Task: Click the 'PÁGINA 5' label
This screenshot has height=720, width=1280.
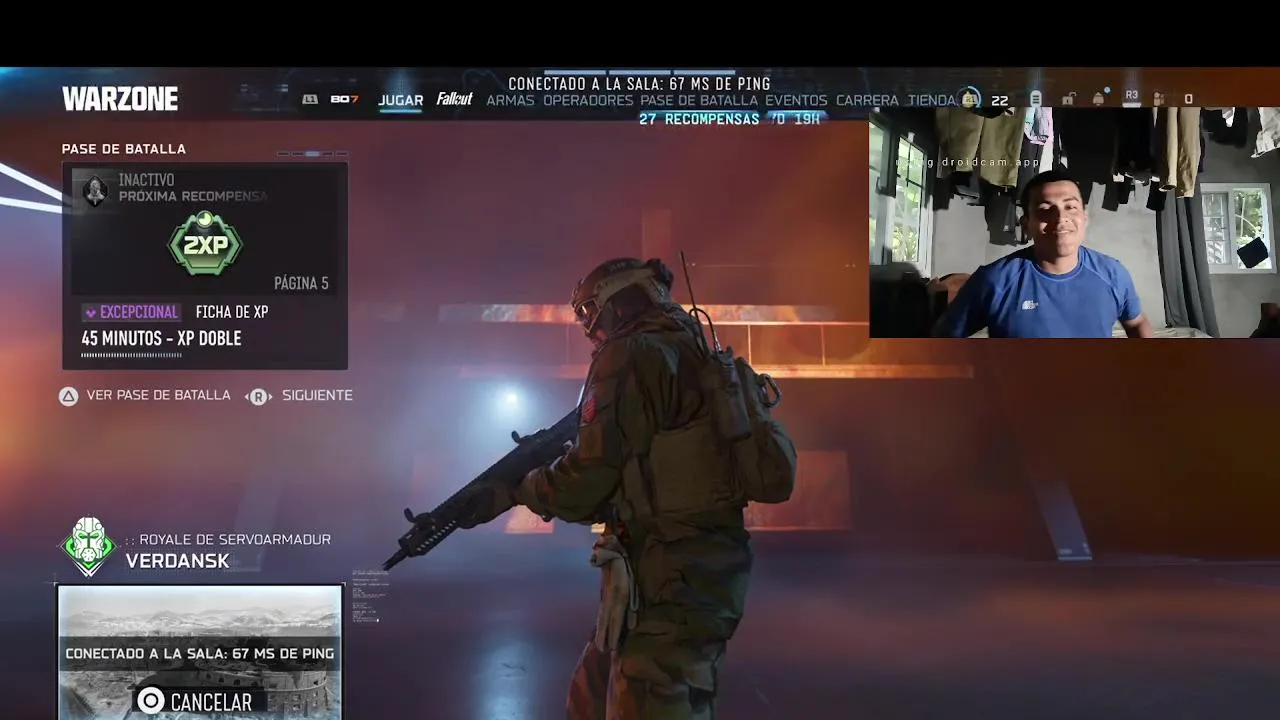Action: [301, 284]
